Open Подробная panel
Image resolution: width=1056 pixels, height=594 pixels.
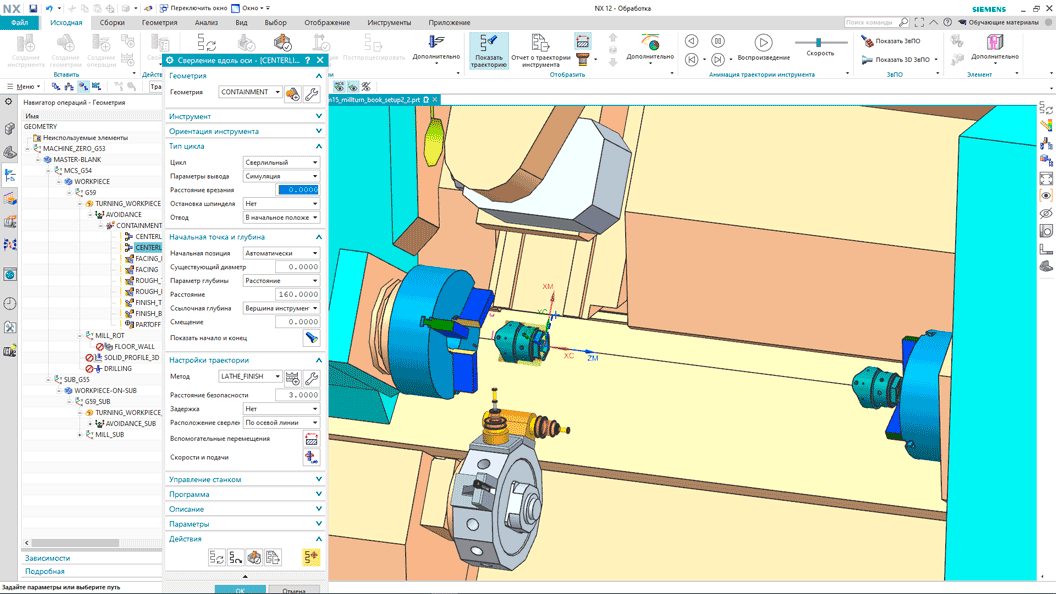tap(44, 571)
